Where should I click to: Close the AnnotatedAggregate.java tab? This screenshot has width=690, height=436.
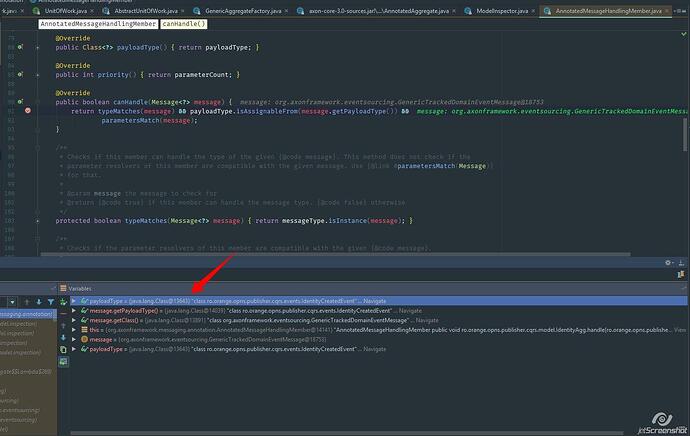point(454,11)
